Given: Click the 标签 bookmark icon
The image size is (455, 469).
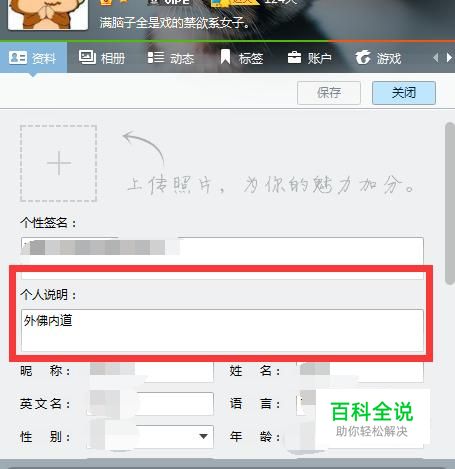Looking at the screenshot, I should click(225, 57).
